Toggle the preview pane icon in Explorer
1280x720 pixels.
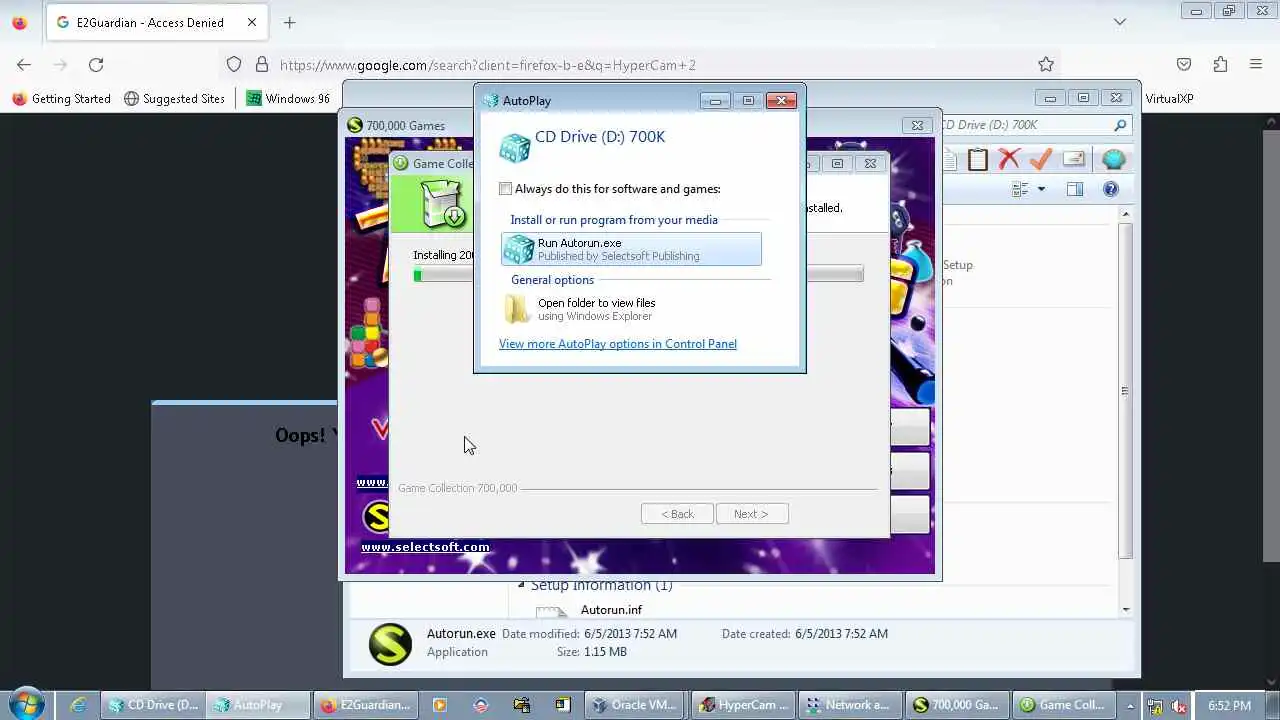click(1075, 189)
